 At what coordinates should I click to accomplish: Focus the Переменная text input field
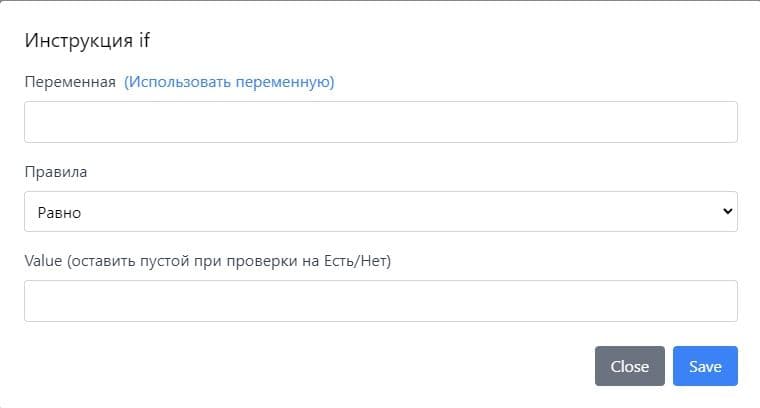coord(380,122)
